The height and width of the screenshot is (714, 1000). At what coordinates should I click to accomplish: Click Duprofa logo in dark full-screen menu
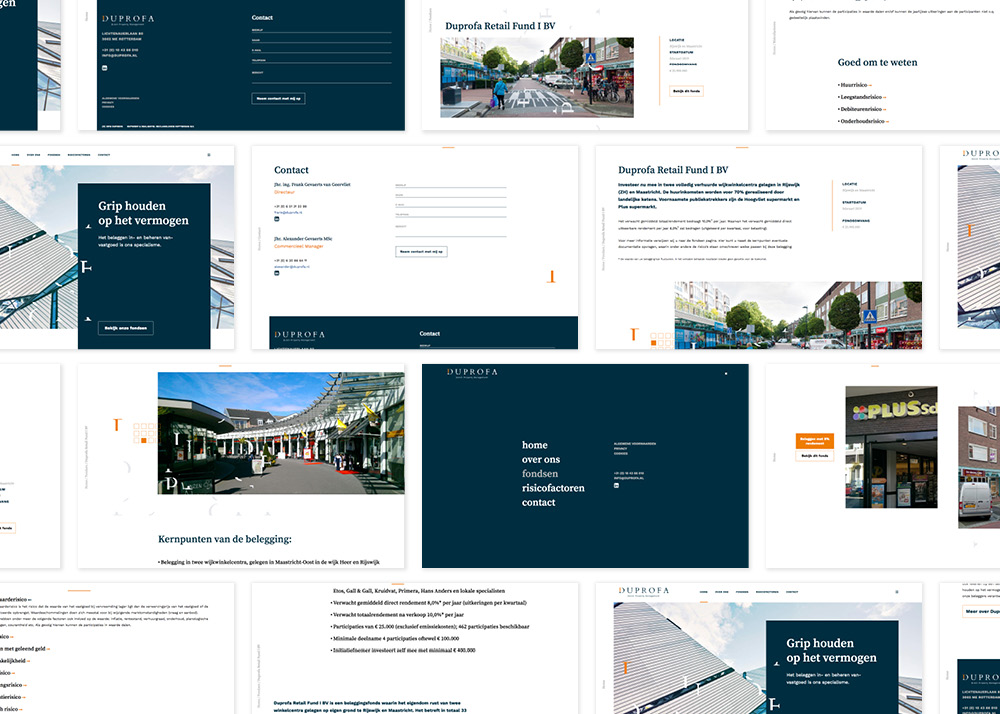click(472, 373)
